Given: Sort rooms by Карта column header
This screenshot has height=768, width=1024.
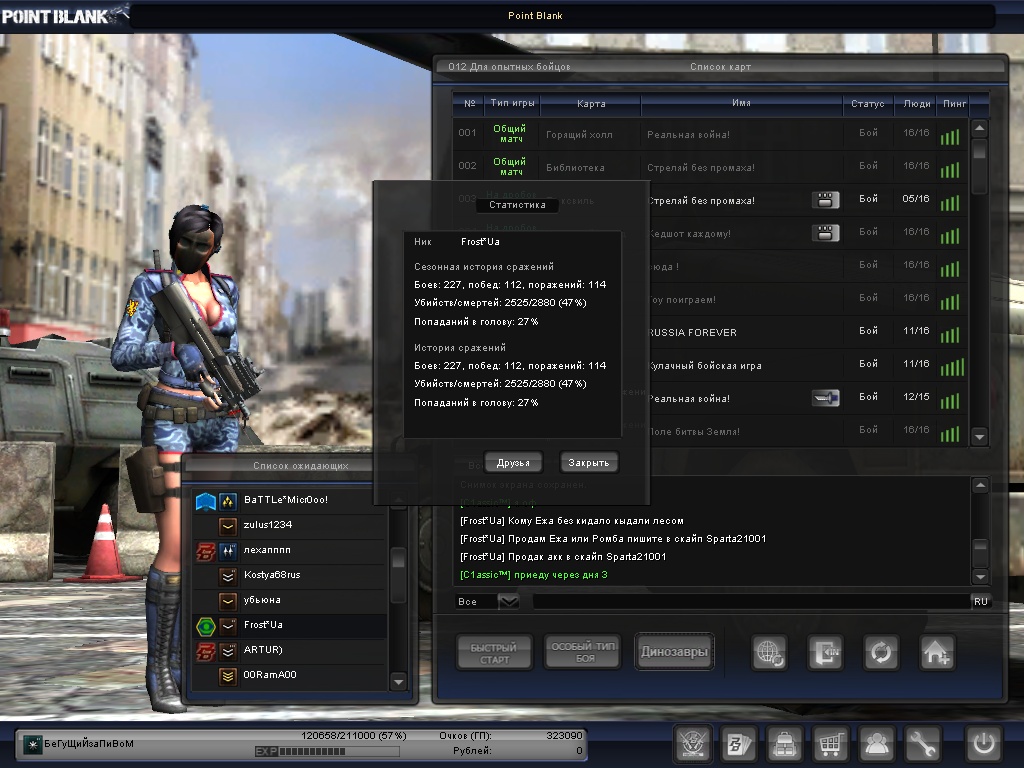Looking at the screenshot, I should tap(591, 103).
